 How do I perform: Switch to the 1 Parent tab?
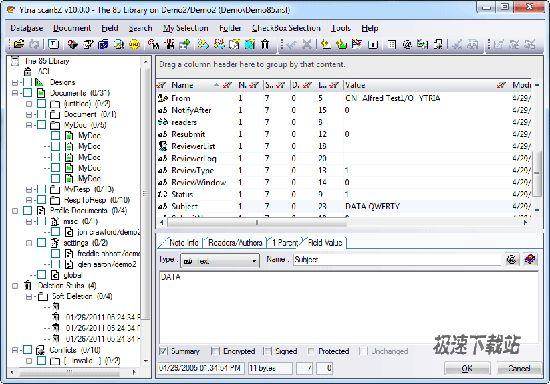click(x=285, y=242)
